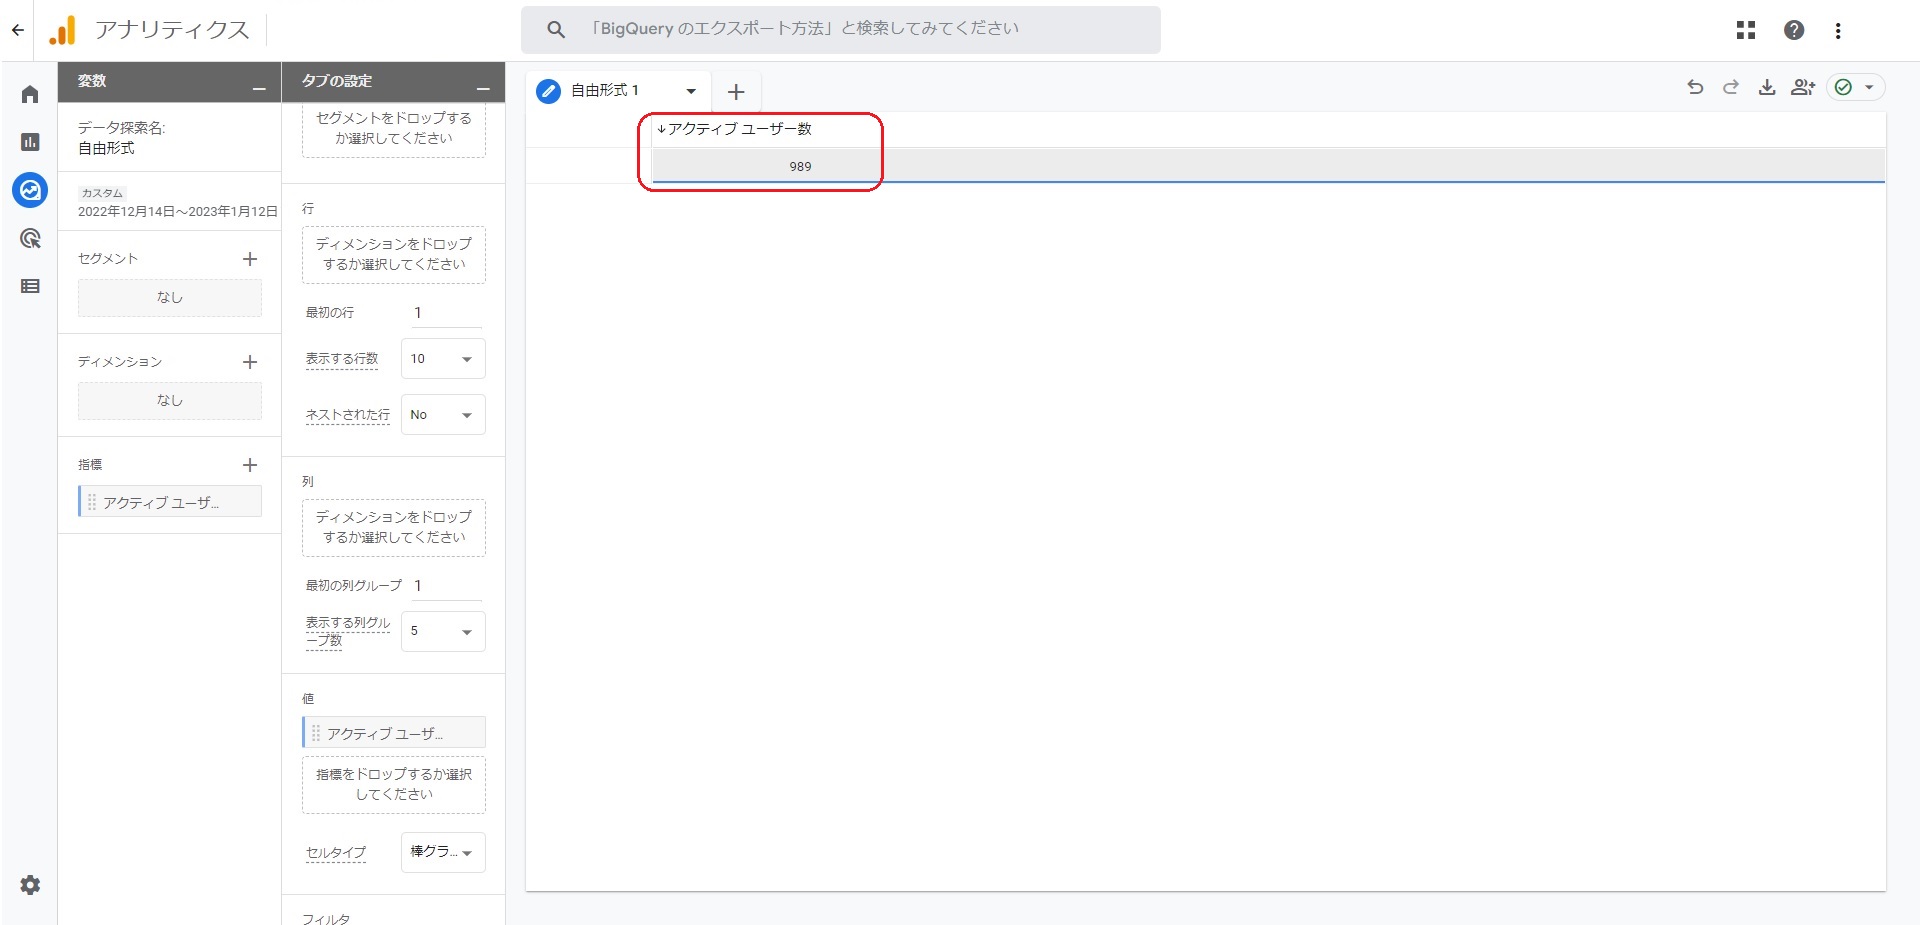Open the Reports bar chart icon
1920x925 pixels.
30,142
